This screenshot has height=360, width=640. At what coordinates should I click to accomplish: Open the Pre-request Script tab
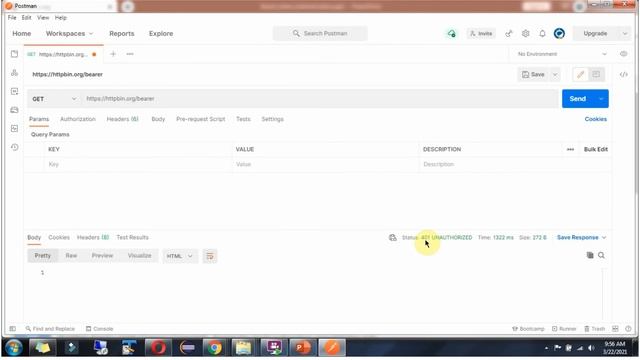pos(200,119)
